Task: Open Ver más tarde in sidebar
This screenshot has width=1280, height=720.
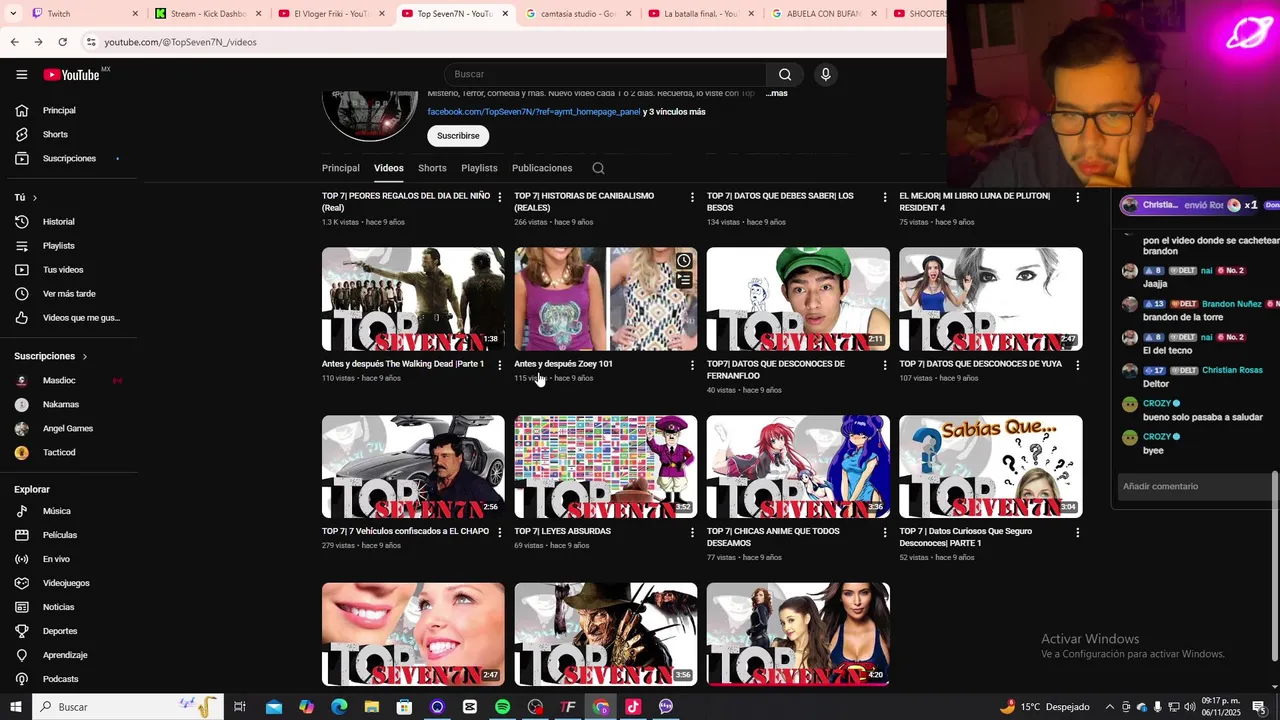Action: (x=69, y=294)
